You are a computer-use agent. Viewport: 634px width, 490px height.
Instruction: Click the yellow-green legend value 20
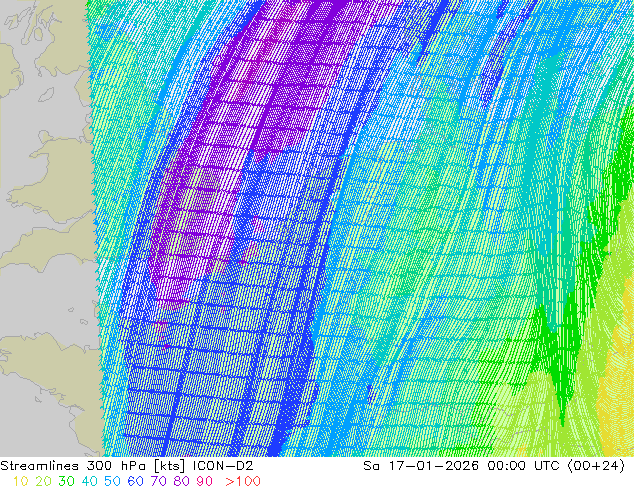point(43,481)
